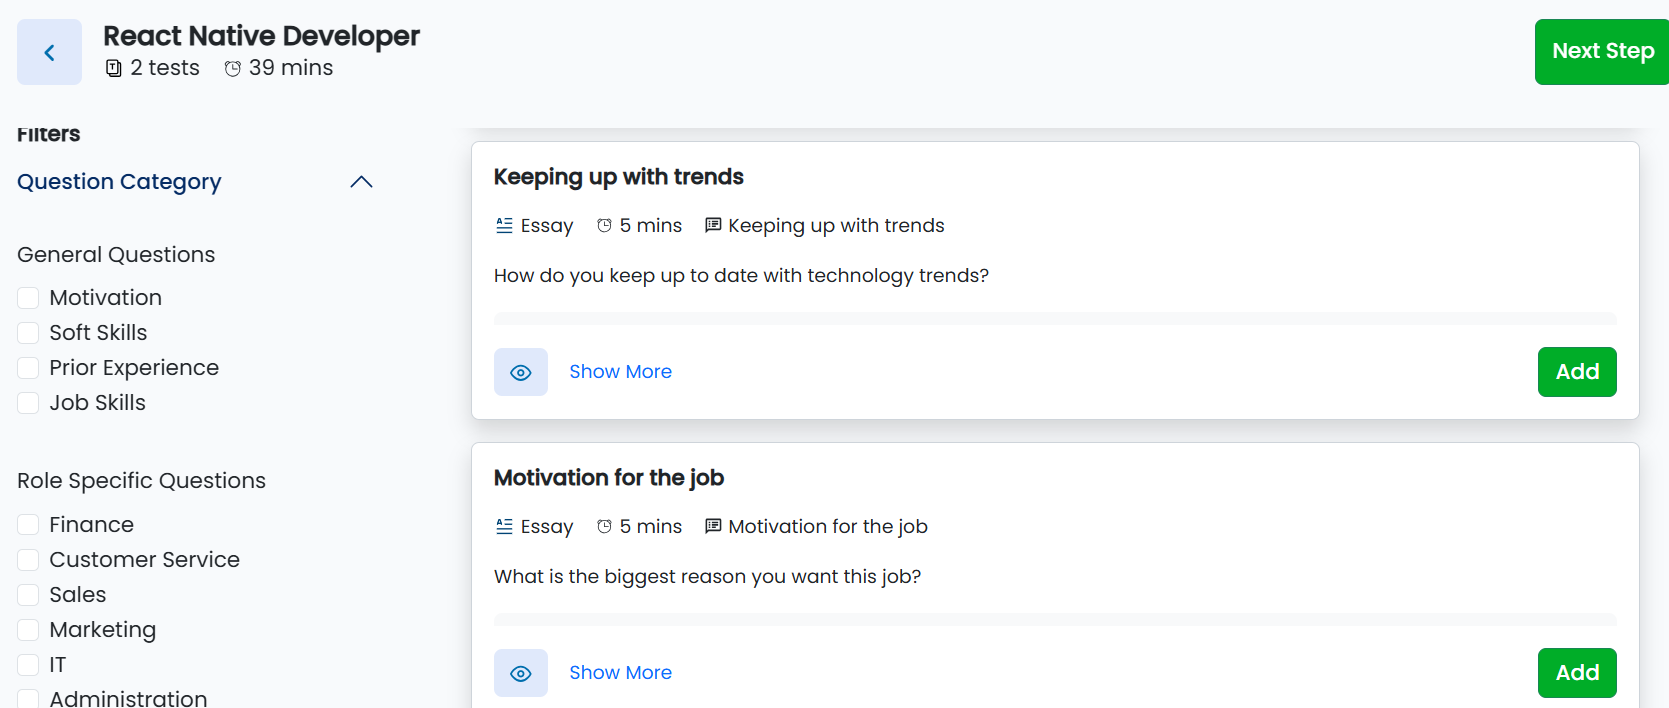Screen dimensions: 1669x708
Task: Proceed with the Next Step button
Action: click(x=1602, y=51)
